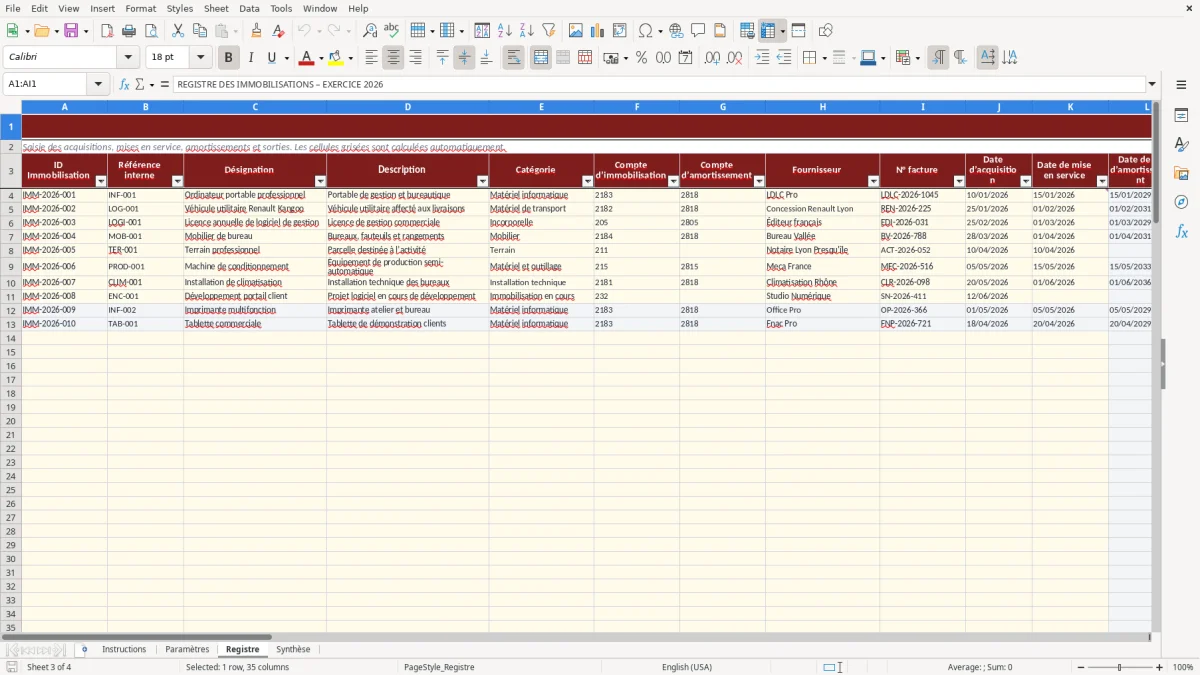
Task: Open the Format menu
Action: coord(140,8)
